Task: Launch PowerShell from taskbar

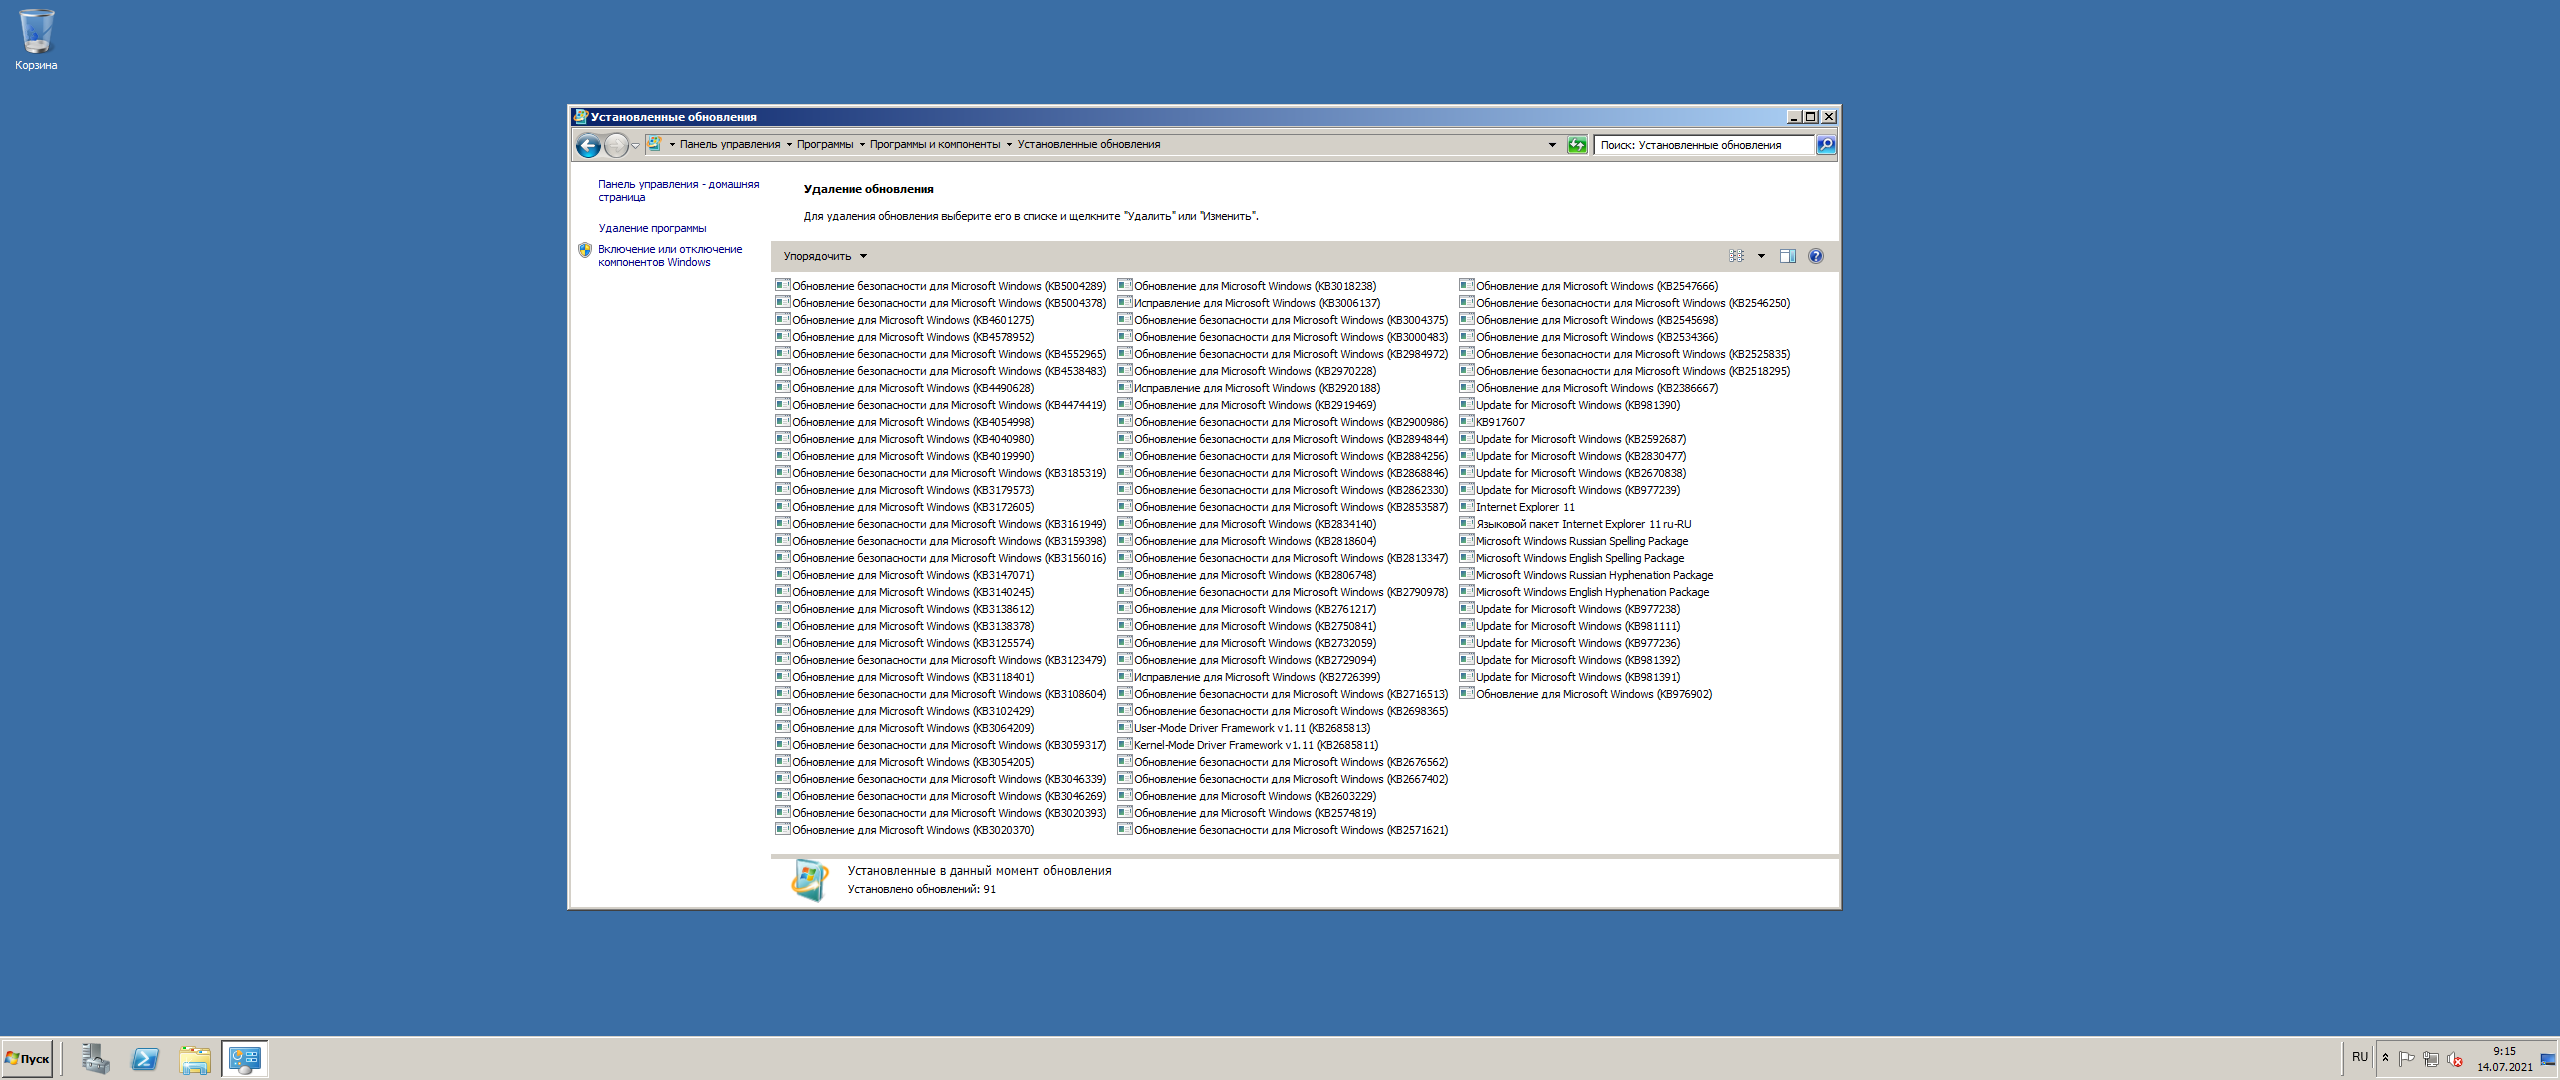Action: pos(145,1059)
